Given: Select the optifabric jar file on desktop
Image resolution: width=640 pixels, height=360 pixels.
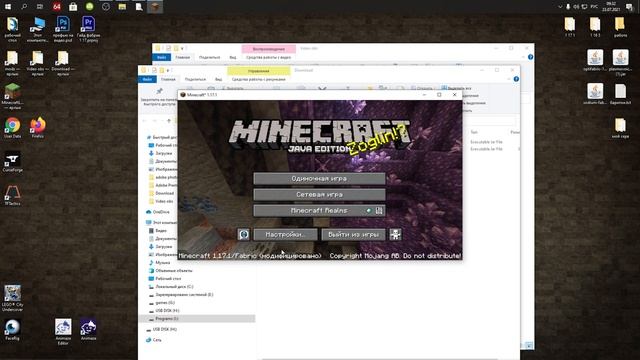Looking at the screenshot, I should coord(595,60).
